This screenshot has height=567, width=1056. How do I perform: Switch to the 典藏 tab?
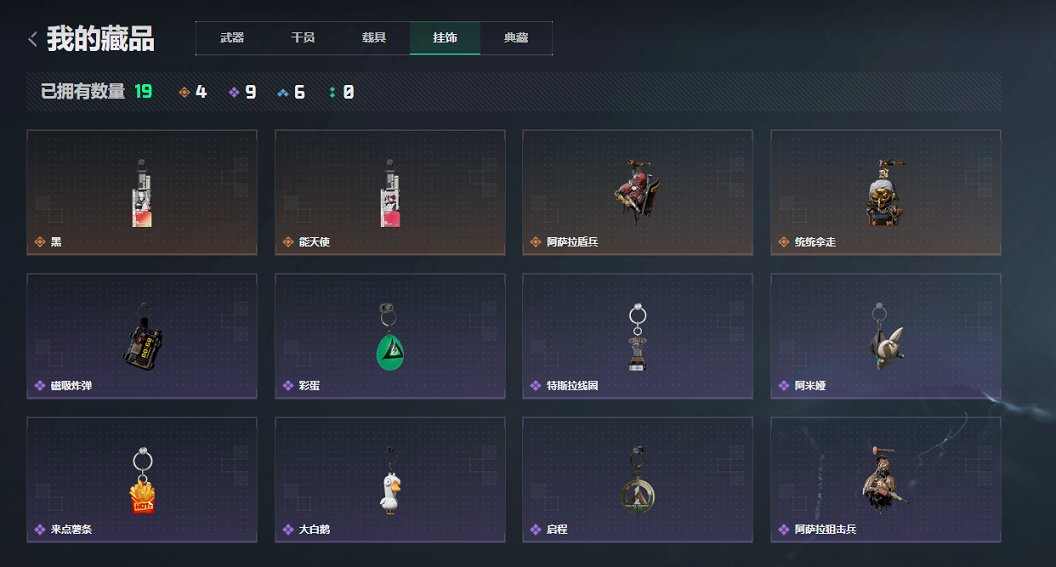[516, 38]
